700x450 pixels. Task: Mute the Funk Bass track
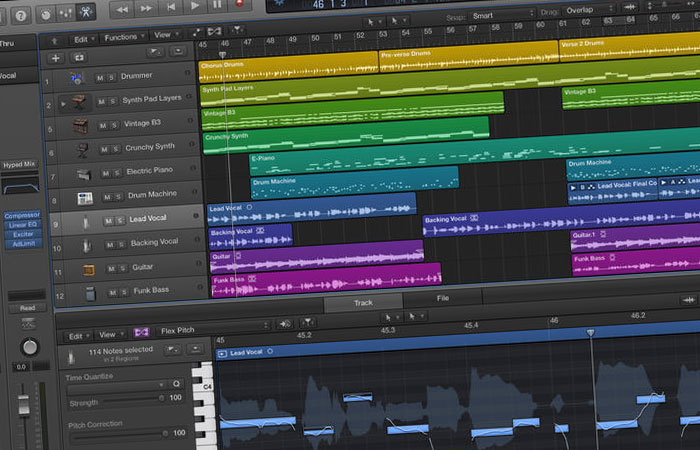click(112, 292)
